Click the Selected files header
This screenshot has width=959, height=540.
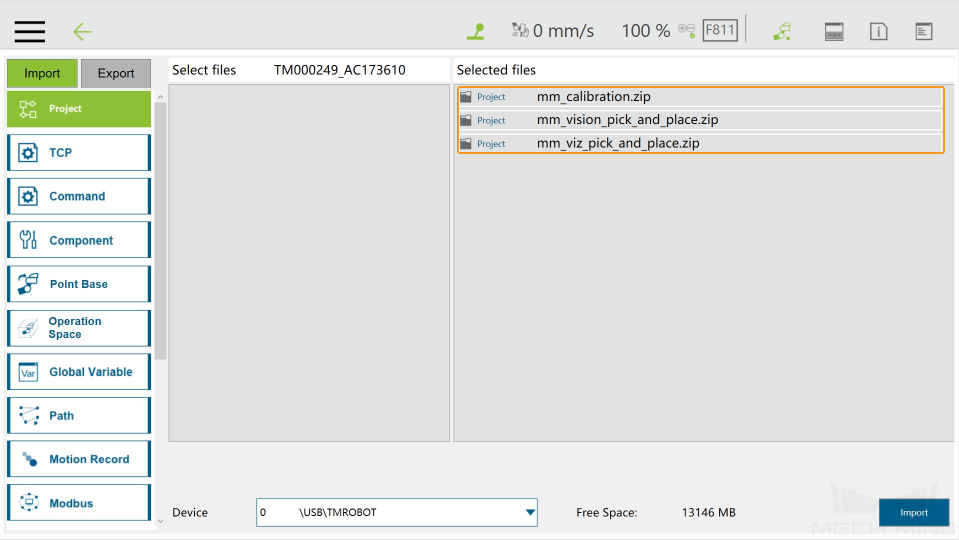tap(496, 70)
